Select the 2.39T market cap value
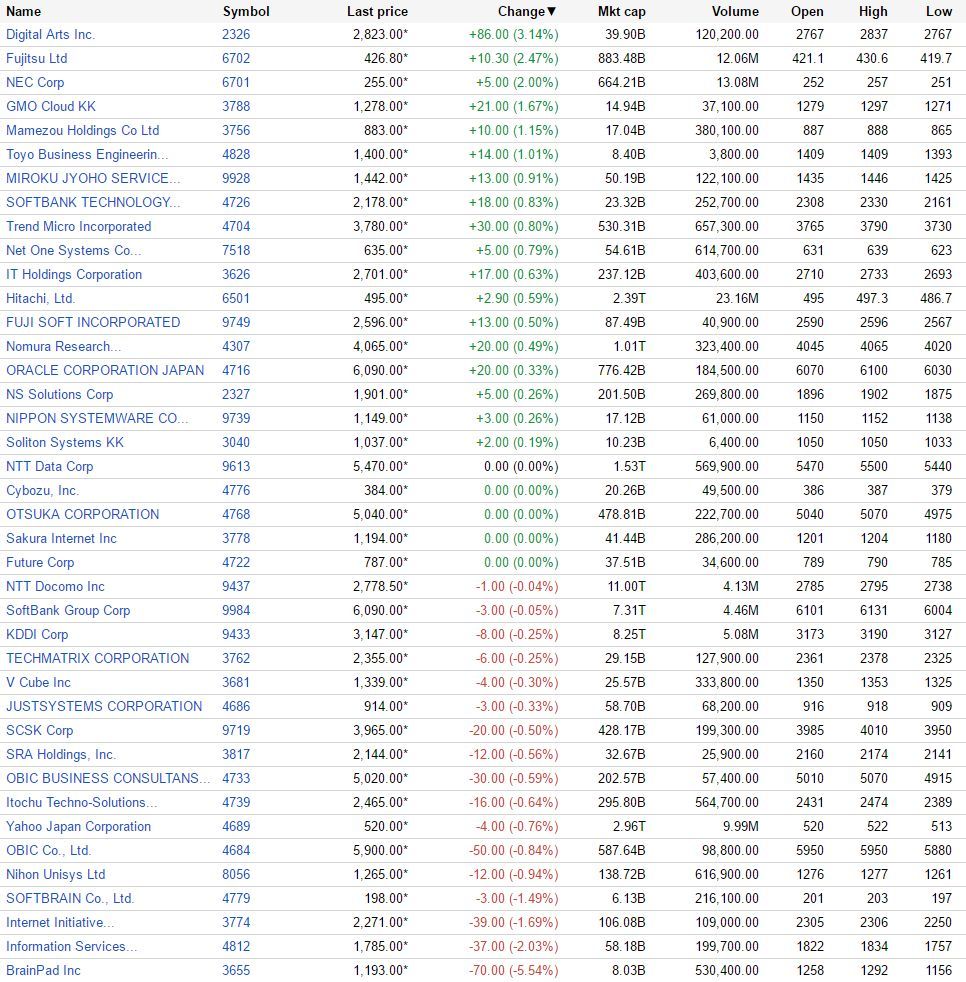Viewport: 966px width, 982px height. coord(629,298)
